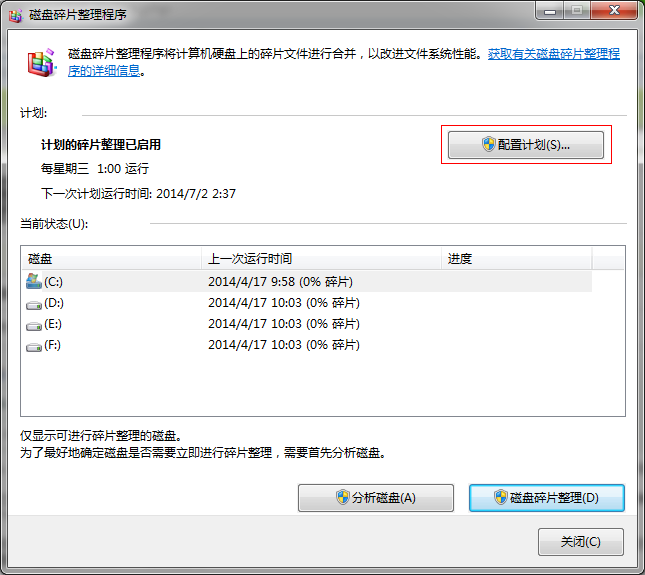
Task: Select the row showing 2014/4/17 9:58 run time
Action: tap(280, 282)
